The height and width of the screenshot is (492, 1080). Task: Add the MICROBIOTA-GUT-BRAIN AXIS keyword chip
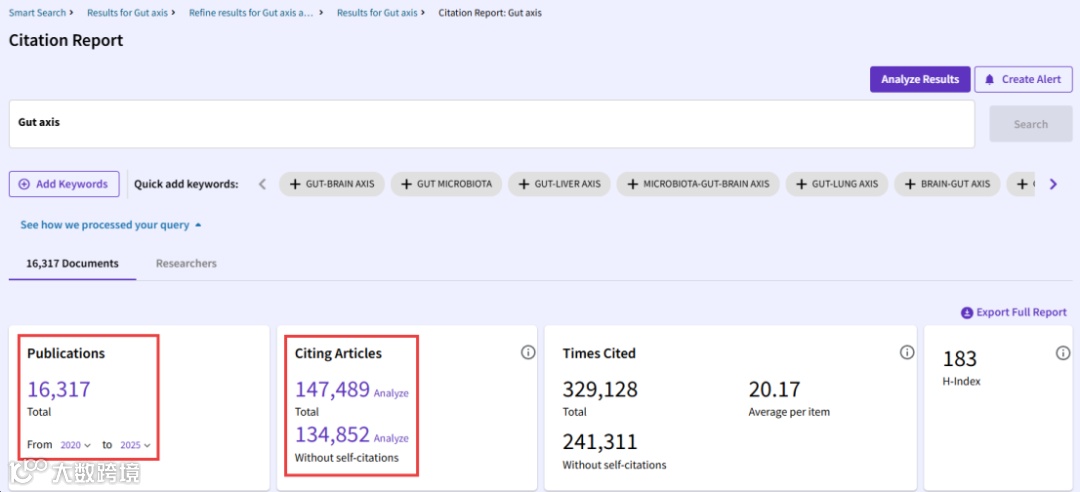pos(698,184)
